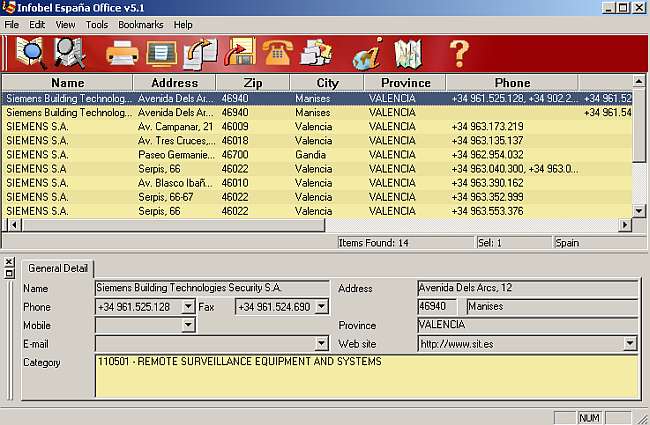Screen dimensions: 650x425
Task: Click the detail panel window toggle square
Action: (9, 273)
